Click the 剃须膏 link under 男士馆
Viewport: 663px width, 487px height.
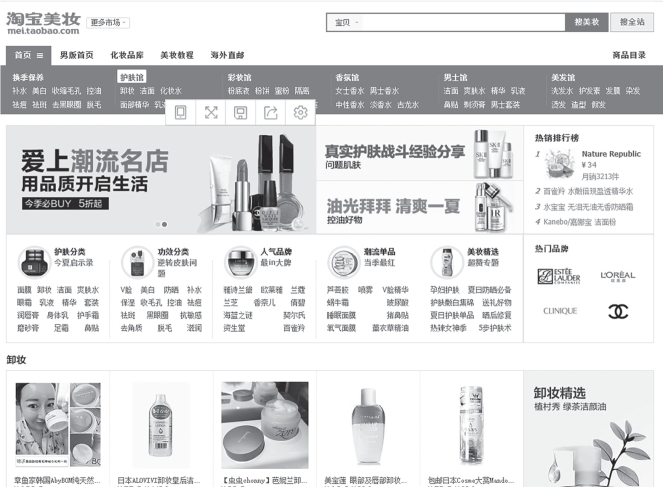tap(474, 104)
